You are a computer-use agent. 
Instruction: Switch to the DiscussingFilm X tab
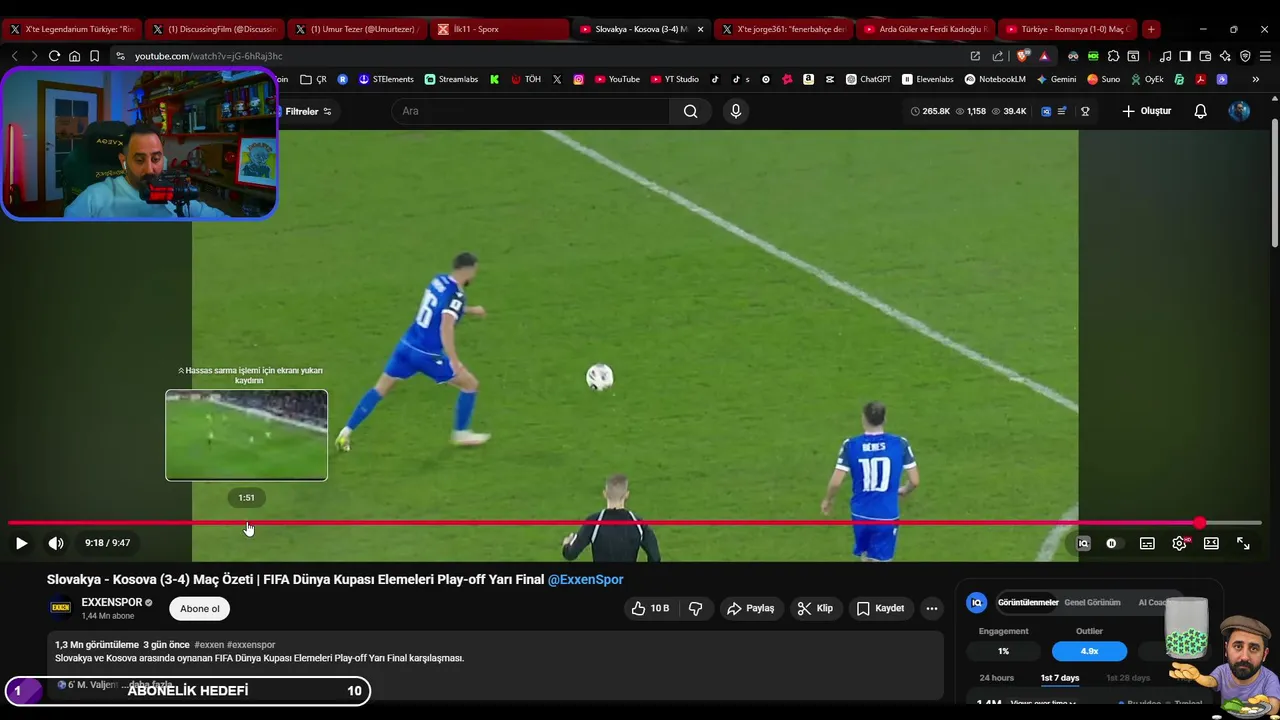click(x=214, y=29)
